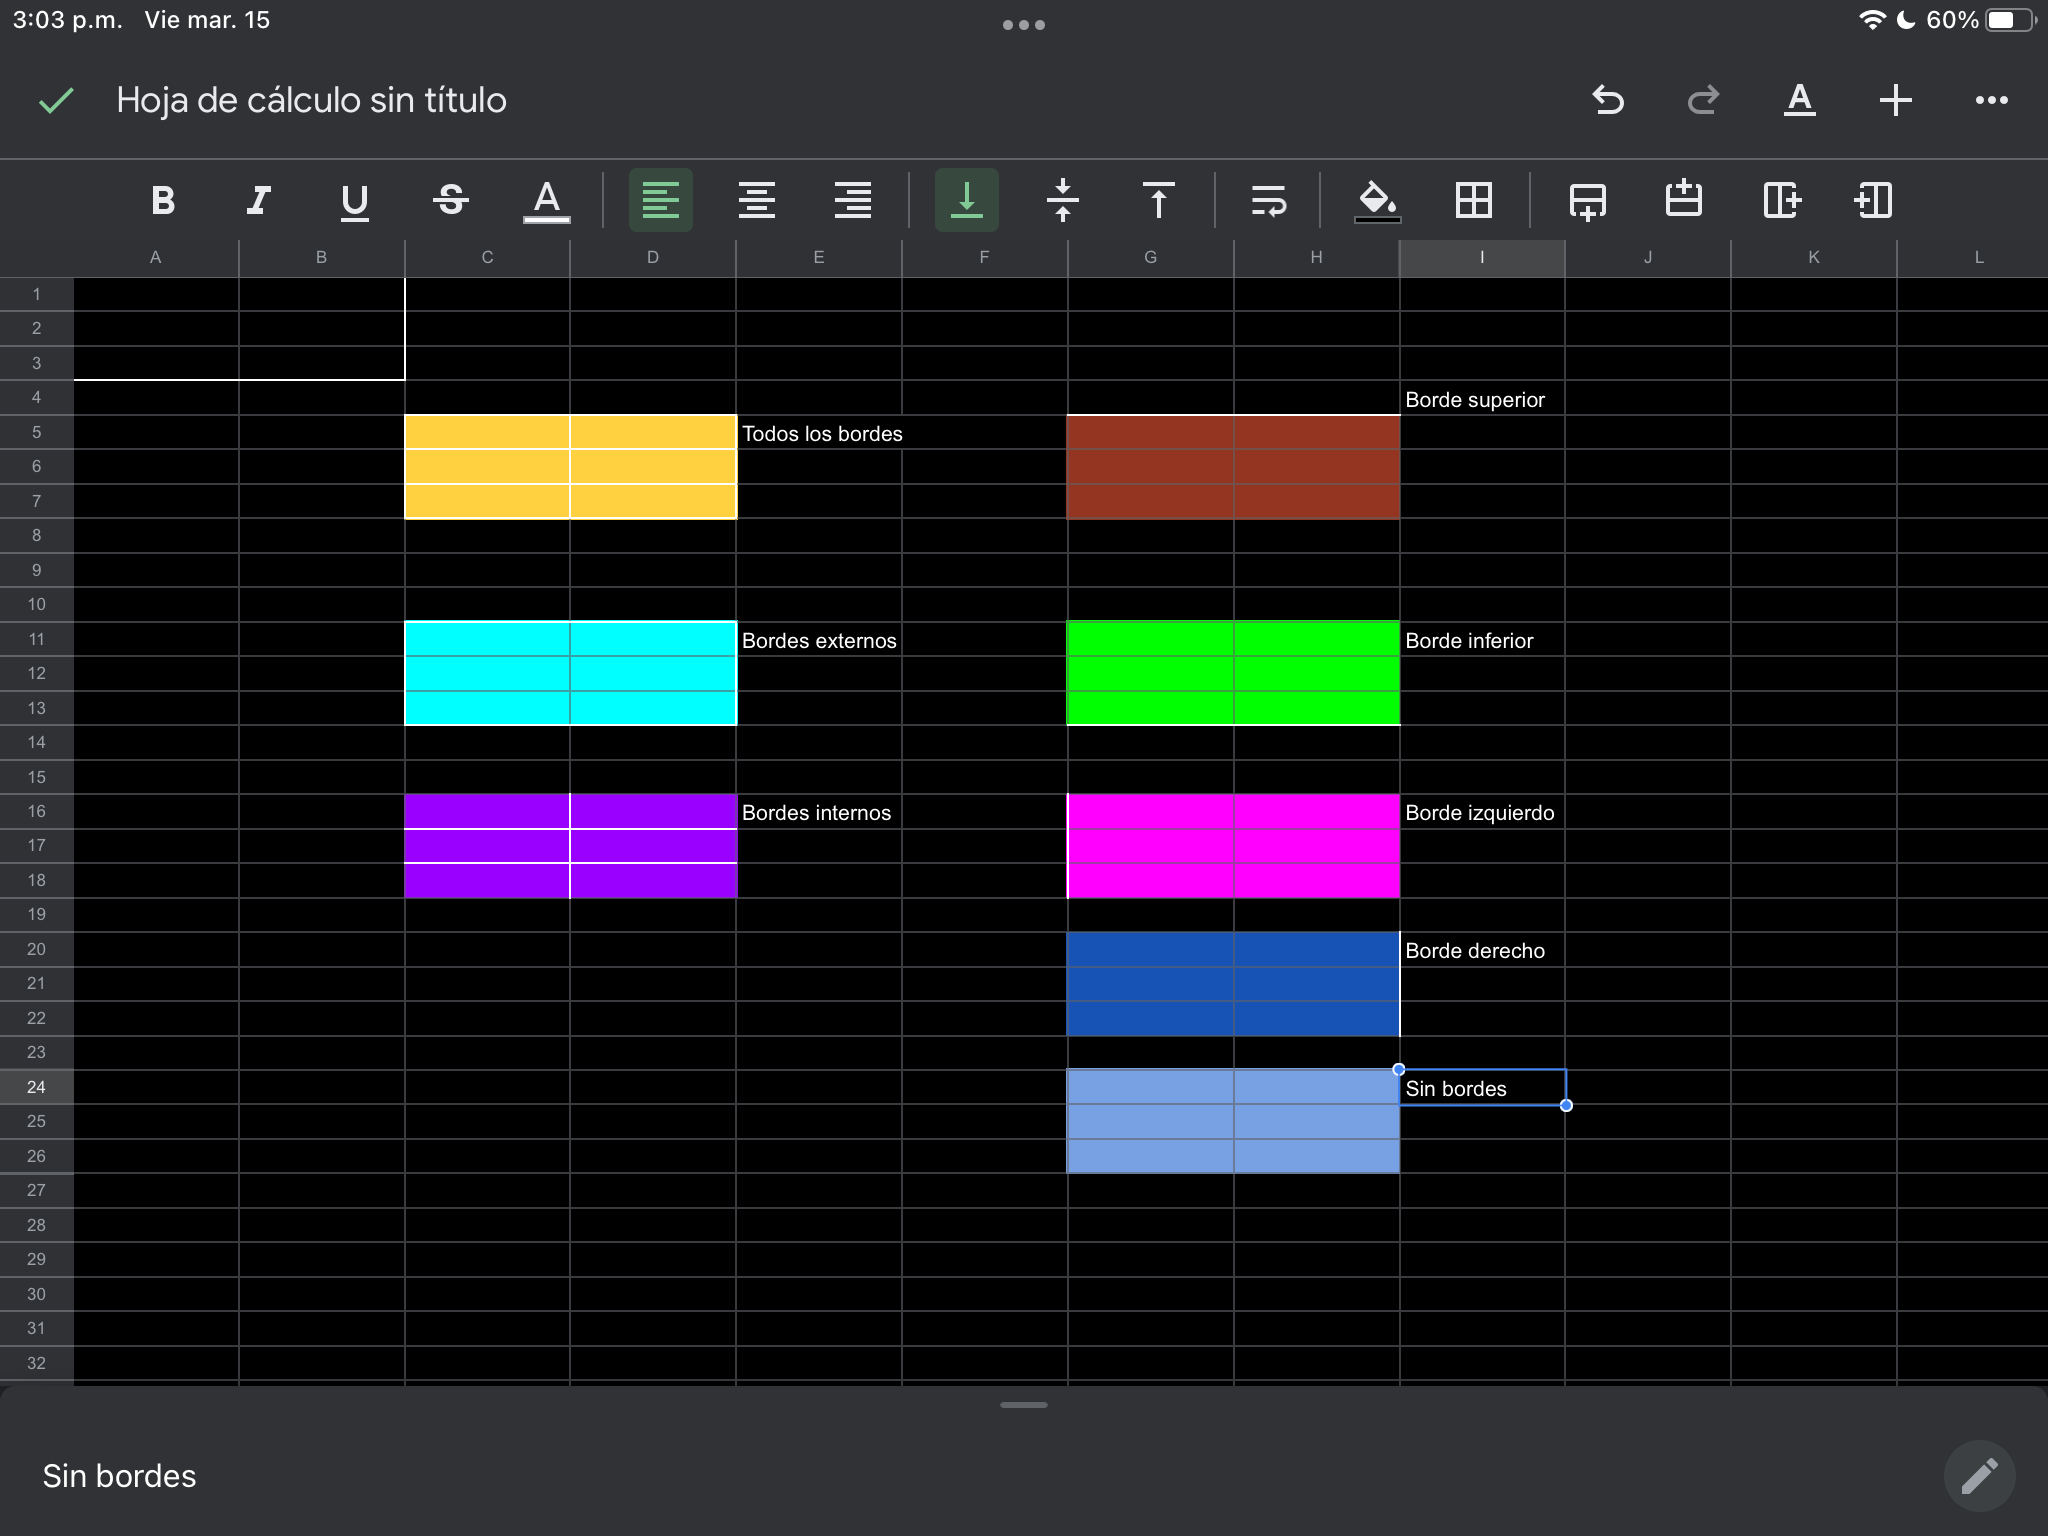Tap the pencil edit button
This screenshot has height=1536, width=2048.
[x=1979, y=1476]
